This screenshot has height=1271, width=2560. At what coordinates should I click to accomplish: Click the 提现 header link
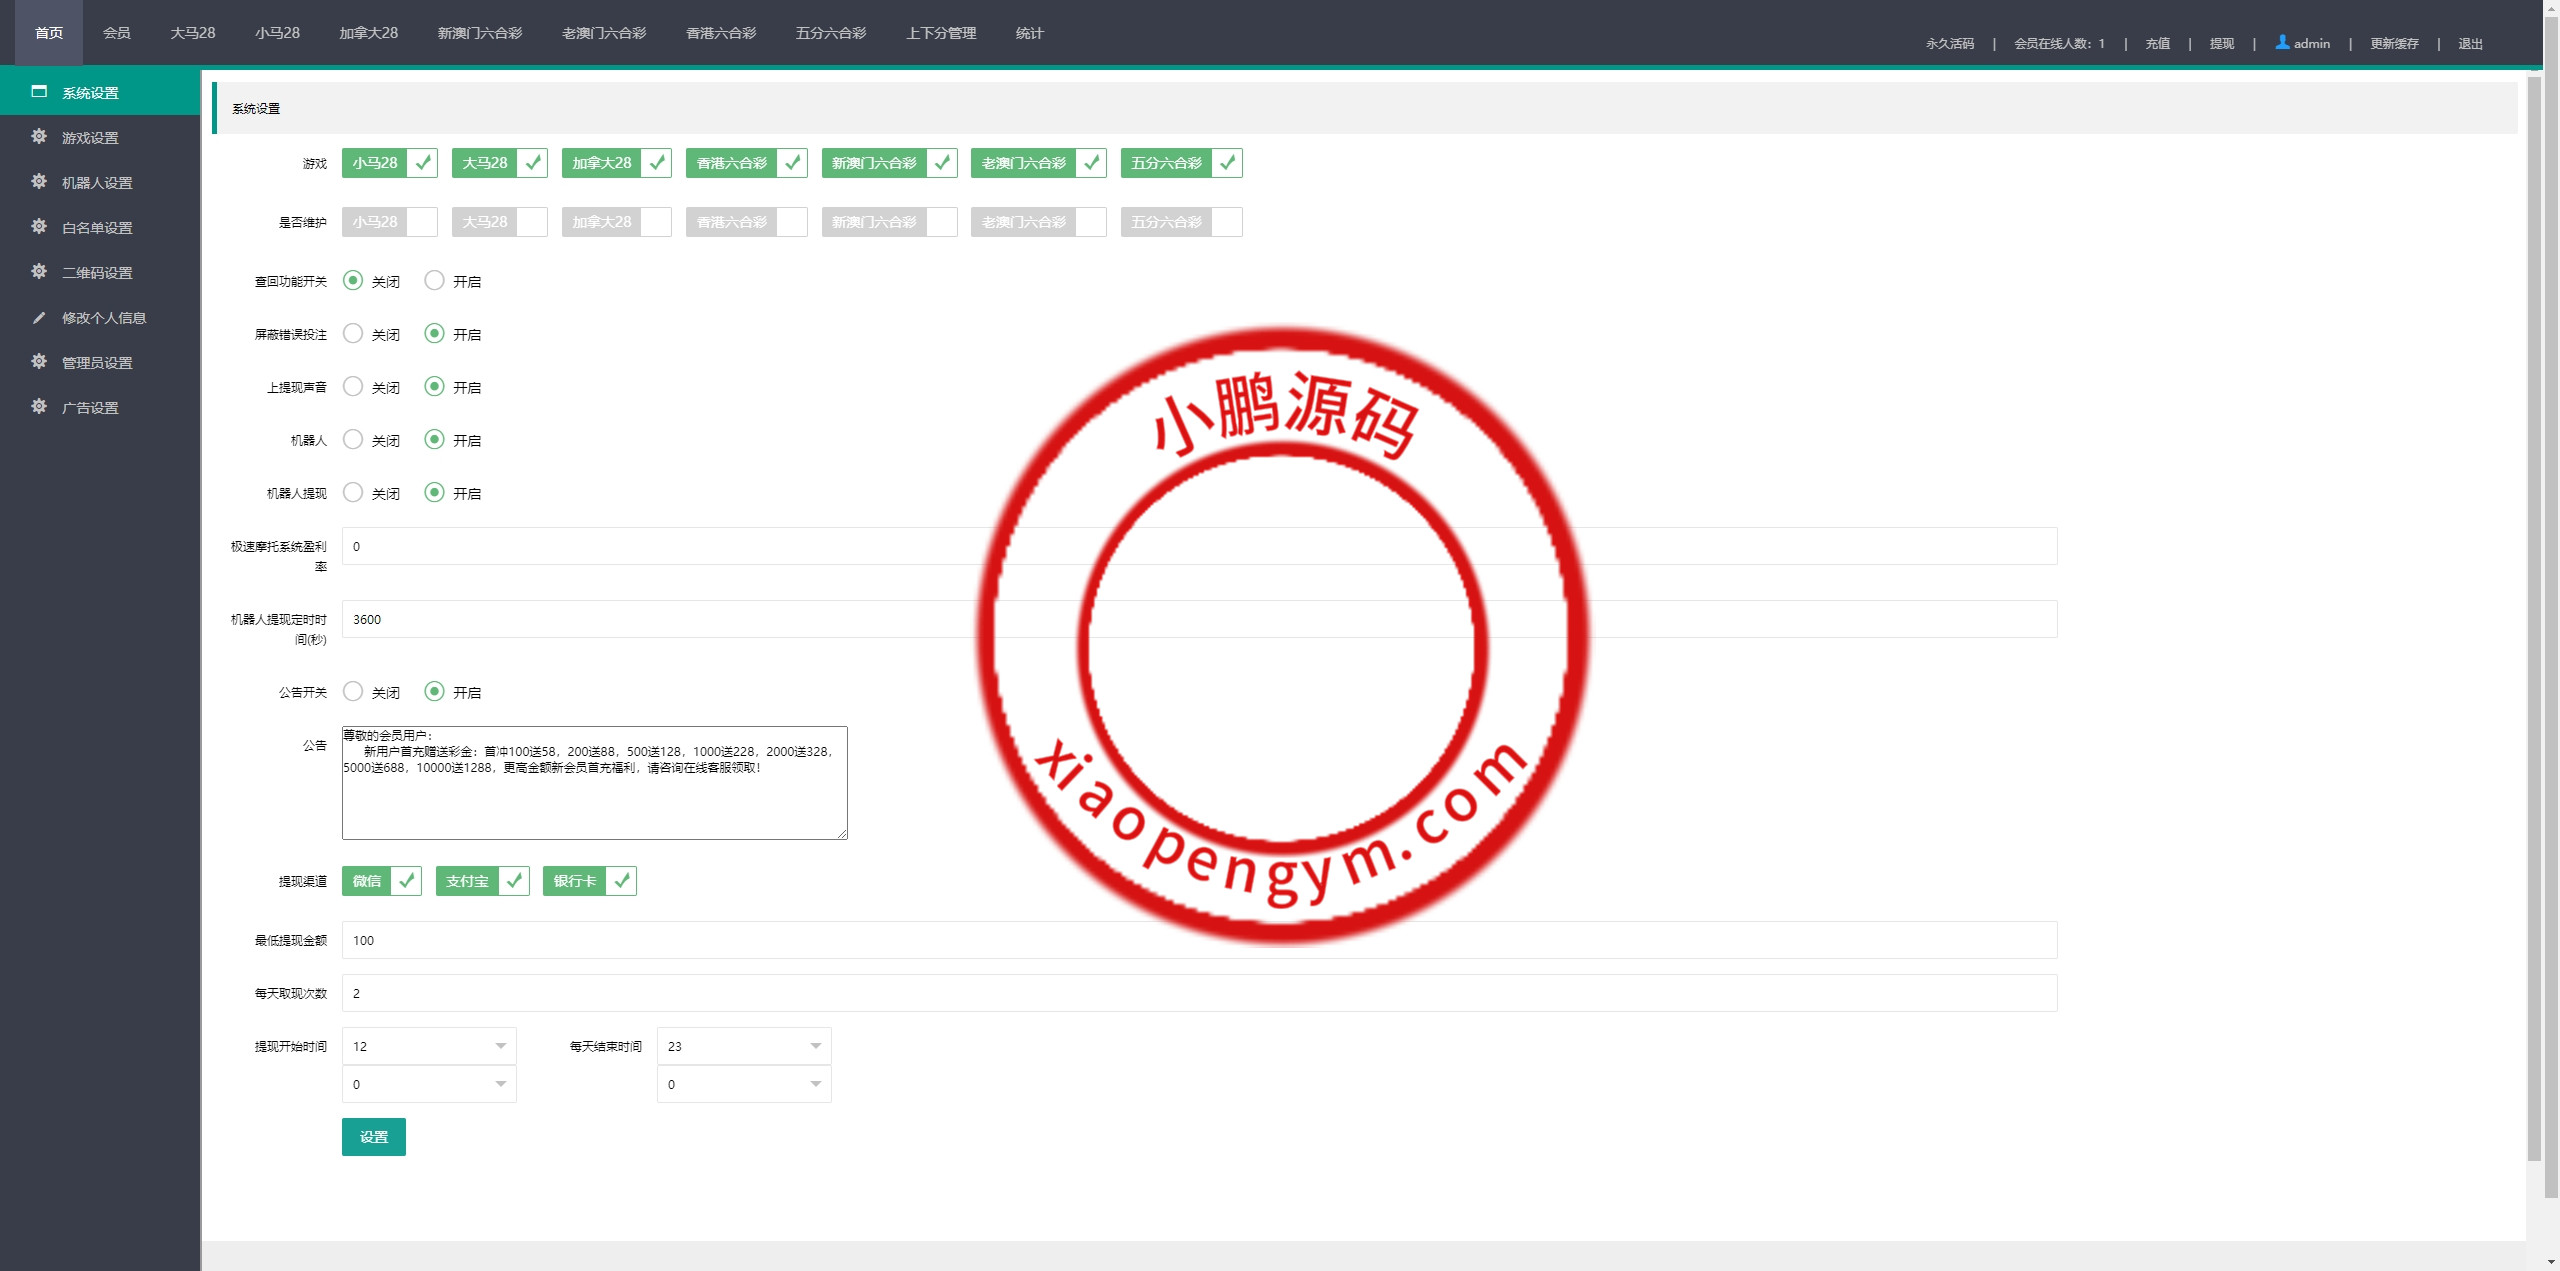[x=2222, y=43]
